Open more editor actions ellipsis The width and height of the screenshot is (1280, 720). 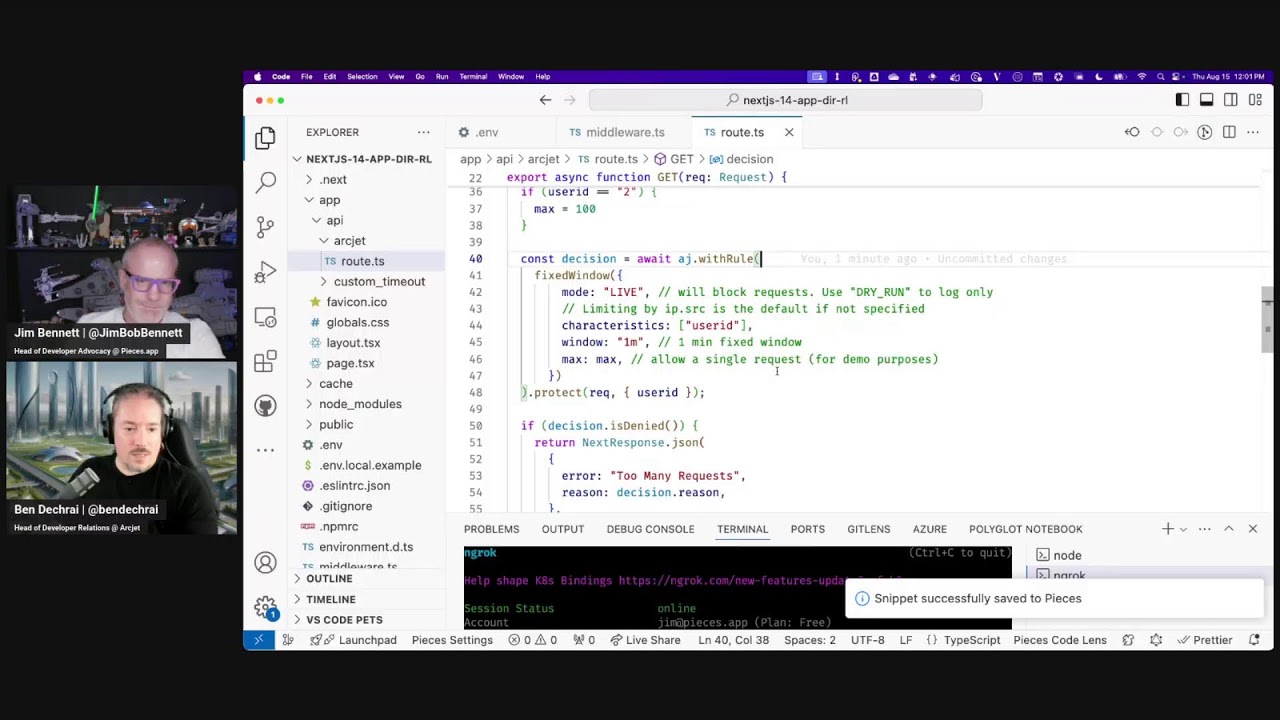pos(1253,132)
